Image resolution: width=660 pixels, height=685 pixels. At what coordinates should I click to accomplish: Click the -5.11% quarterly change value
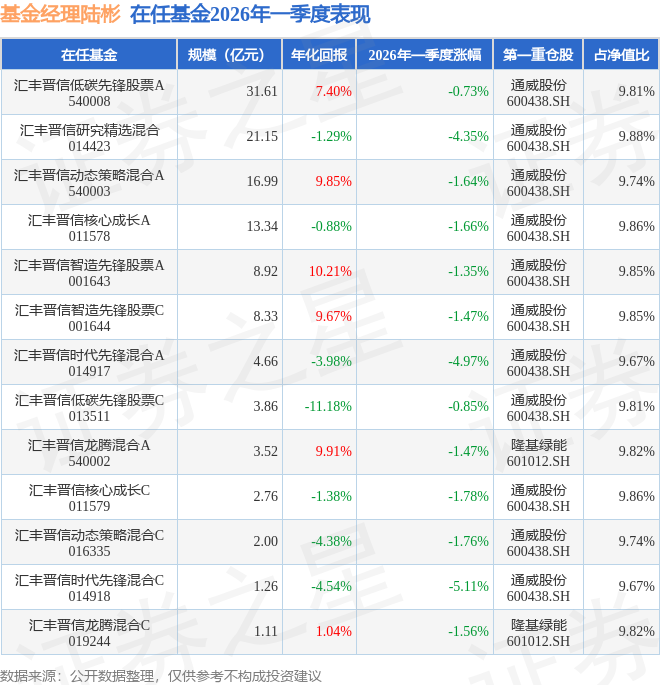(x=468, y=586)
